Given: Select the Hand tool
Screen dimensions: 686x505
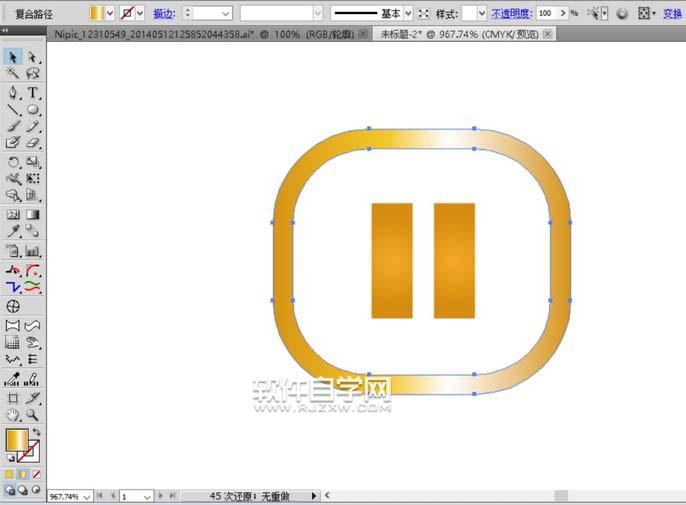Looking at the screenshot, I should pos(13,414).
